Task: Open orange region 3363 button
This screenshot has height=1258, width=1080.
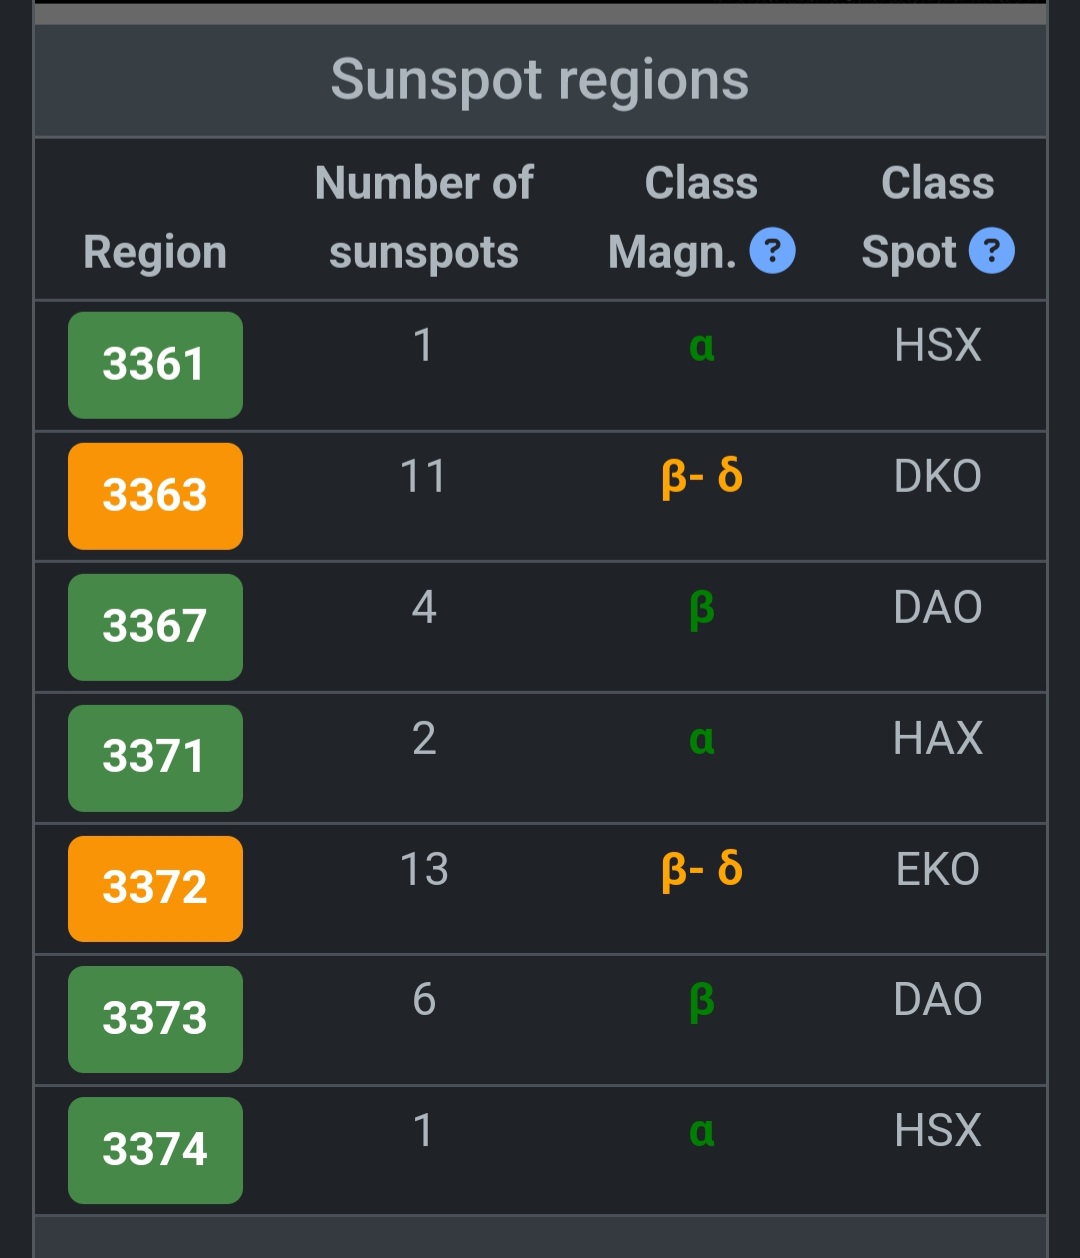Action: (155, 496)
